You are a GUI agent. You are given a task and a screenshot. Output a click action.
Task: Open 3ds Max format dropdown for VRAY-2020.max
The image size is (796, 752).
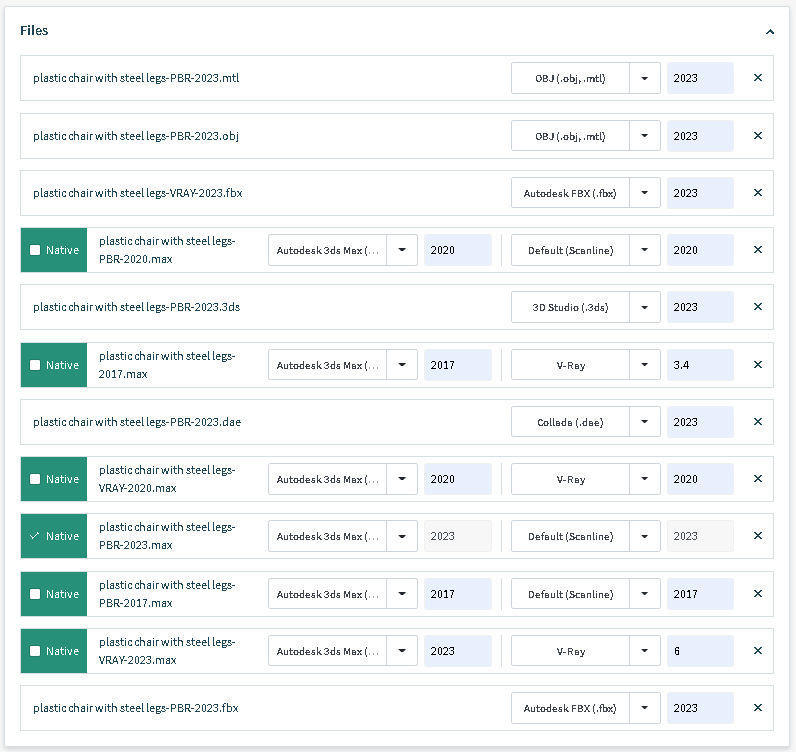pos(402,479)
